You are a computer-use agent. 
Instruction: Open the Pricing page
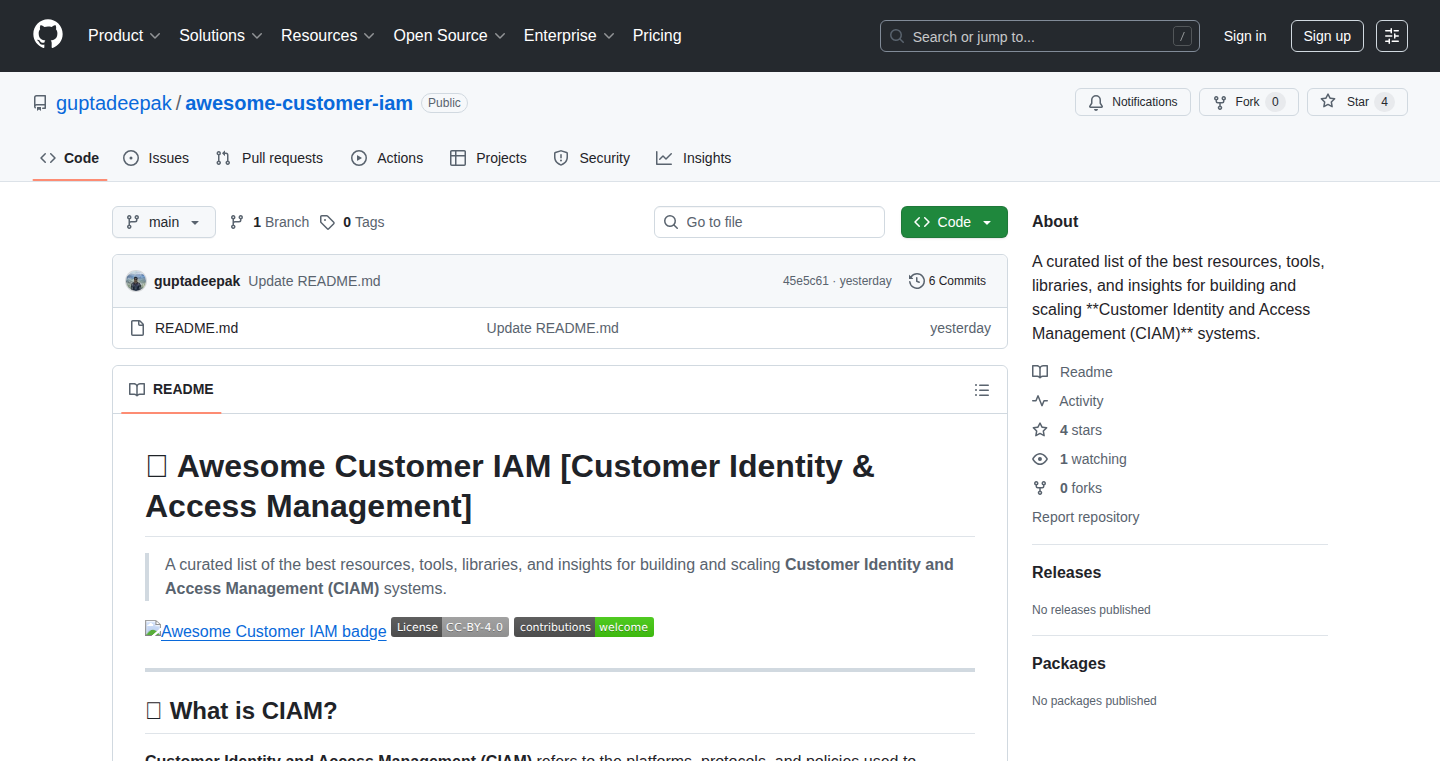(657, 36)
